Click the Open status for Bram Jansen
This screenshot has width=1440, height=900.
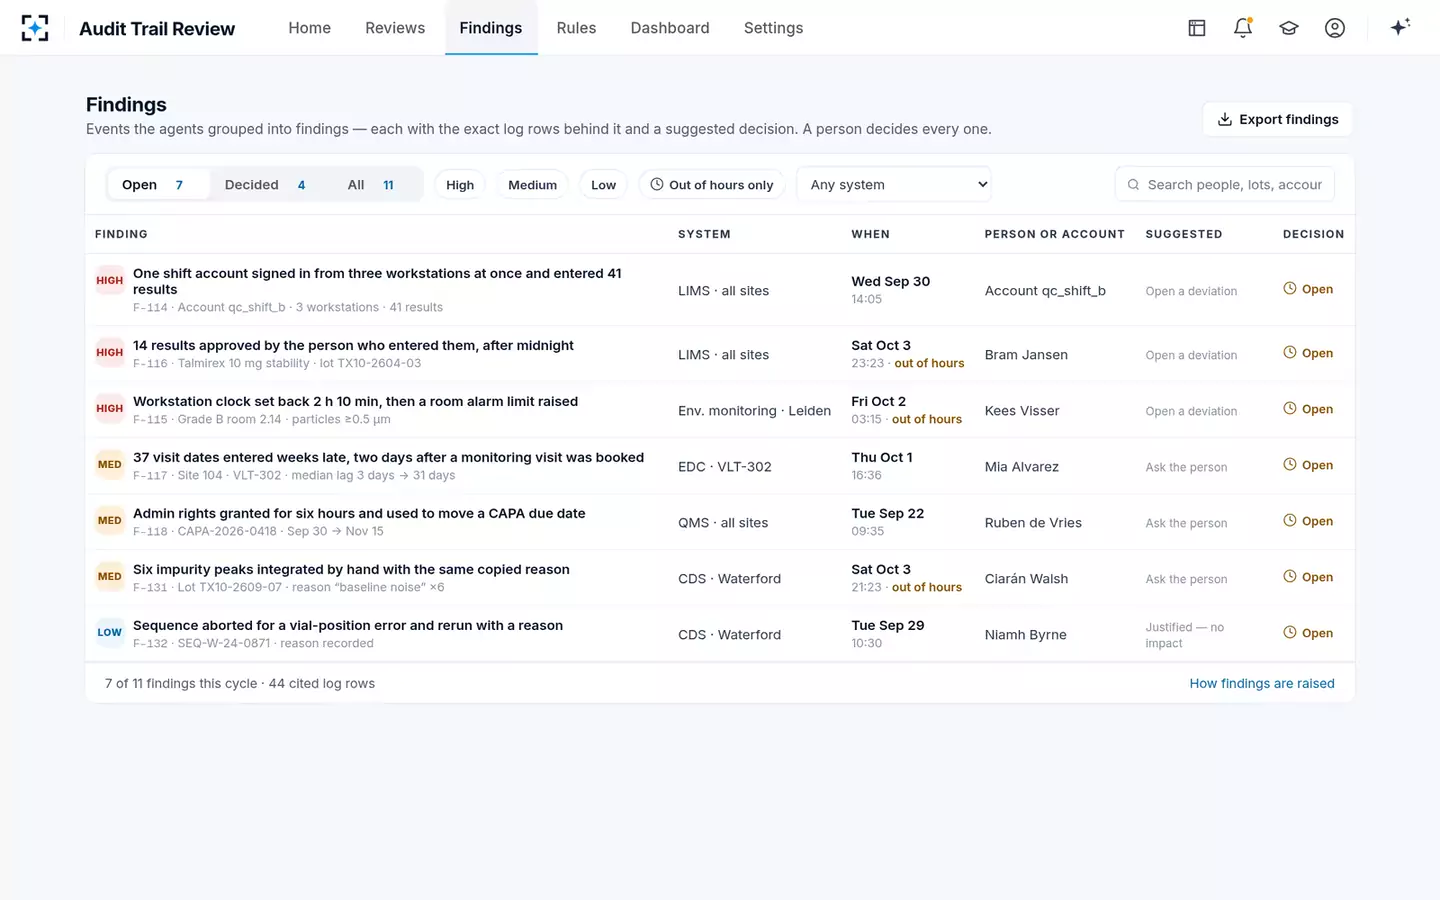coord(1308,353)
